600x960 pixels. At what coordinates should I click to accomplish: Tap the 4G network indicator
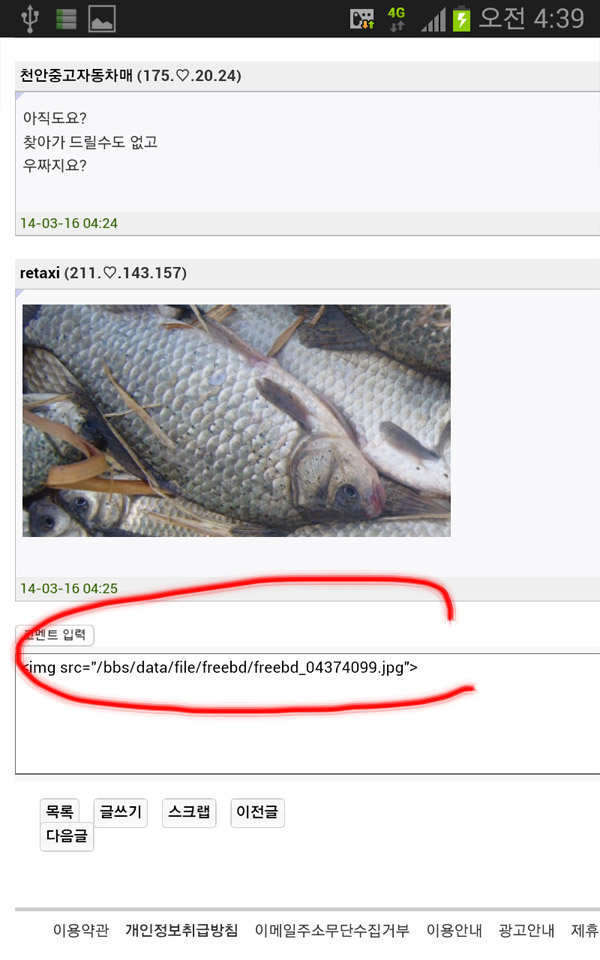pyautogui.click(x=396, y=18)
